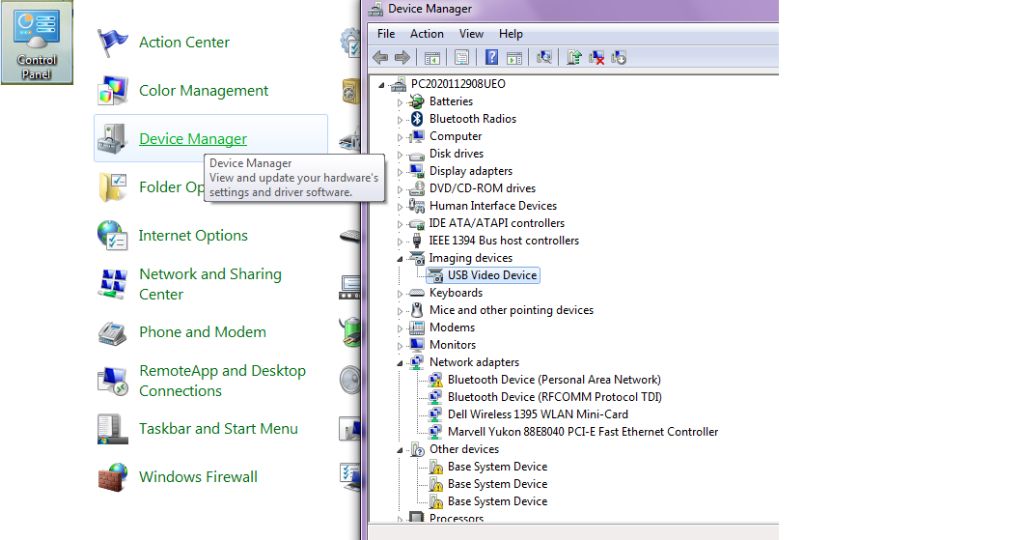Viewport: 1024px width, 540px height.
Task: Select Bluetooth Device (Personal Area Network)
Action: pyautogui.click(x=554, y=380)
